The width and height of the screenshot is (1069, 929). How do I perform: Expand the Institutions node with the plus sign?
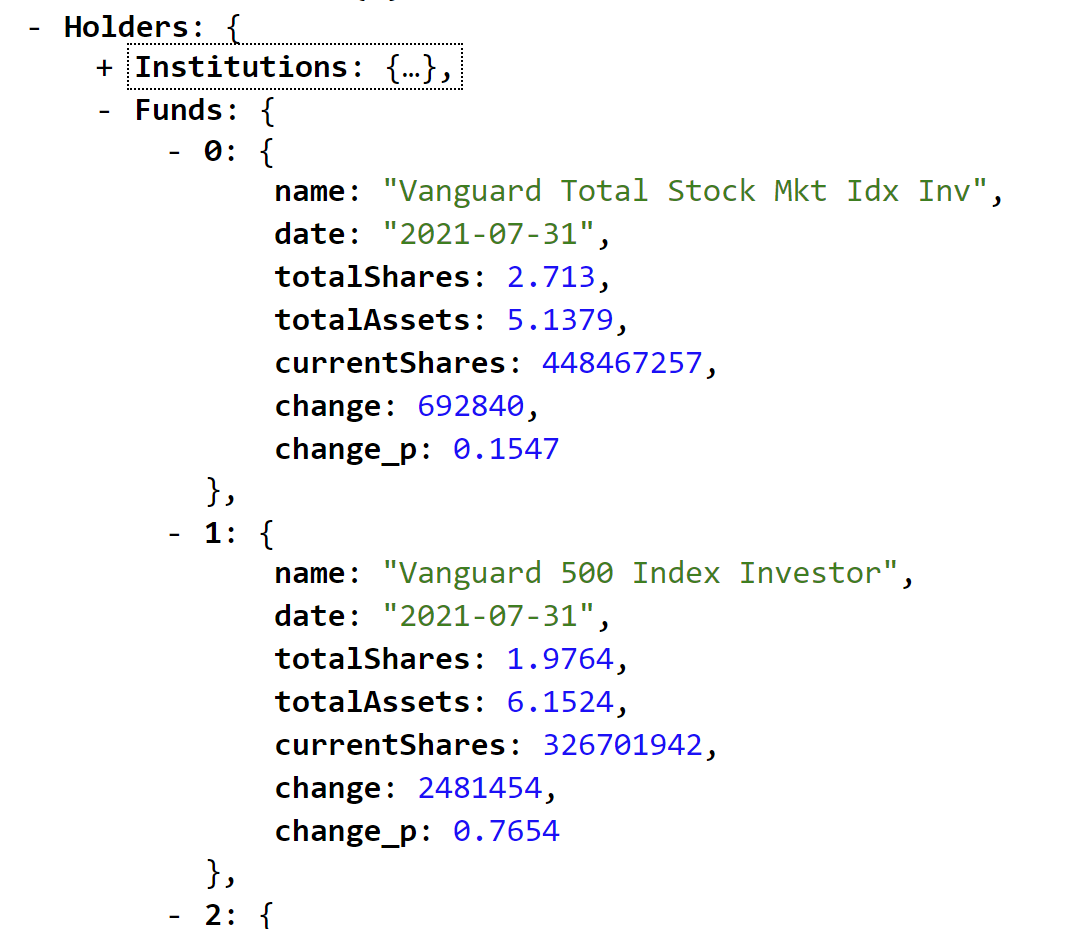(x=104, y=68)
